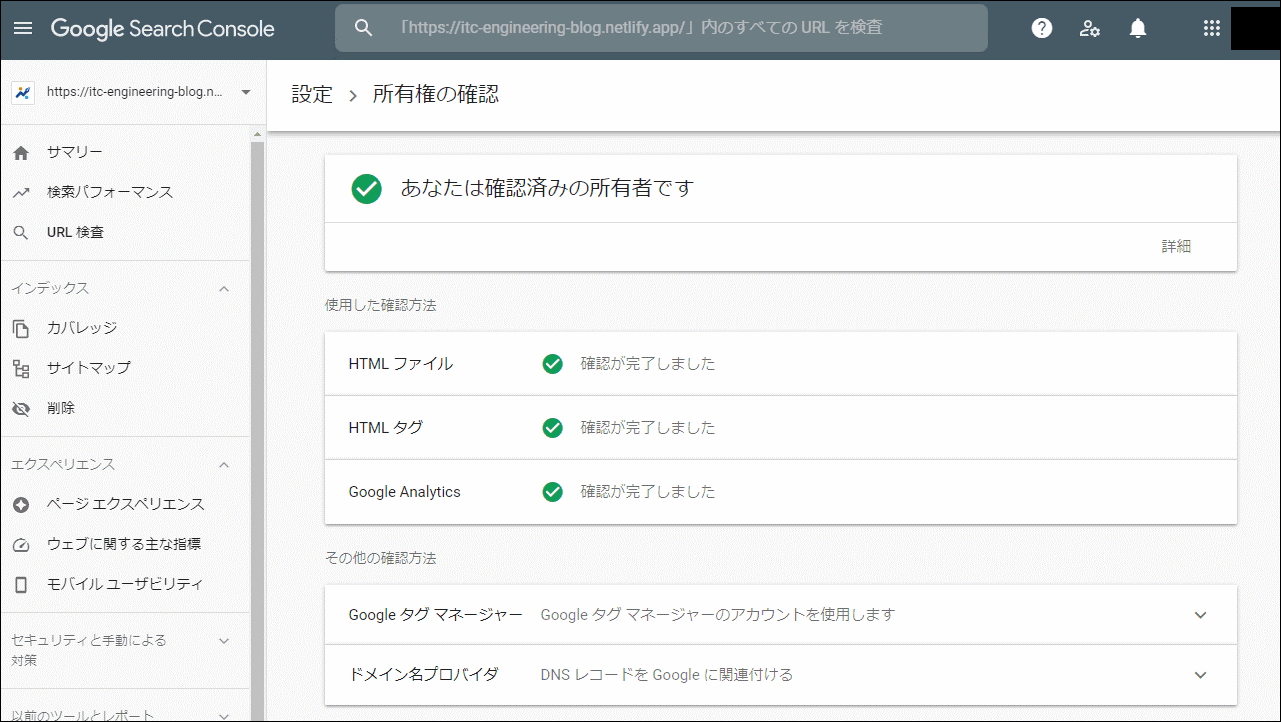Open the Help question mark icon
The width and height of the screenshot is (1281, 722).
point(1042,28)
